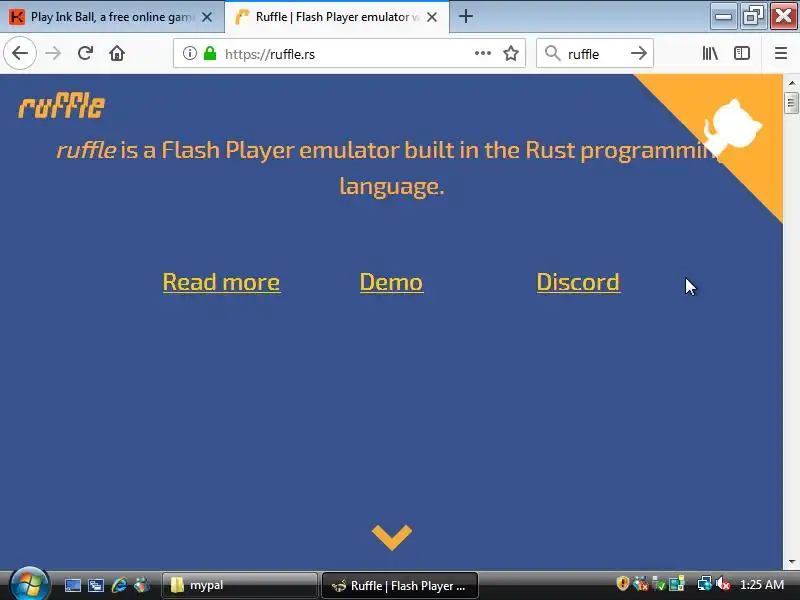The height and width of the screenshot is (600, 800).
Task: Open a new tab with plus button
Action: tap(465, 17)
